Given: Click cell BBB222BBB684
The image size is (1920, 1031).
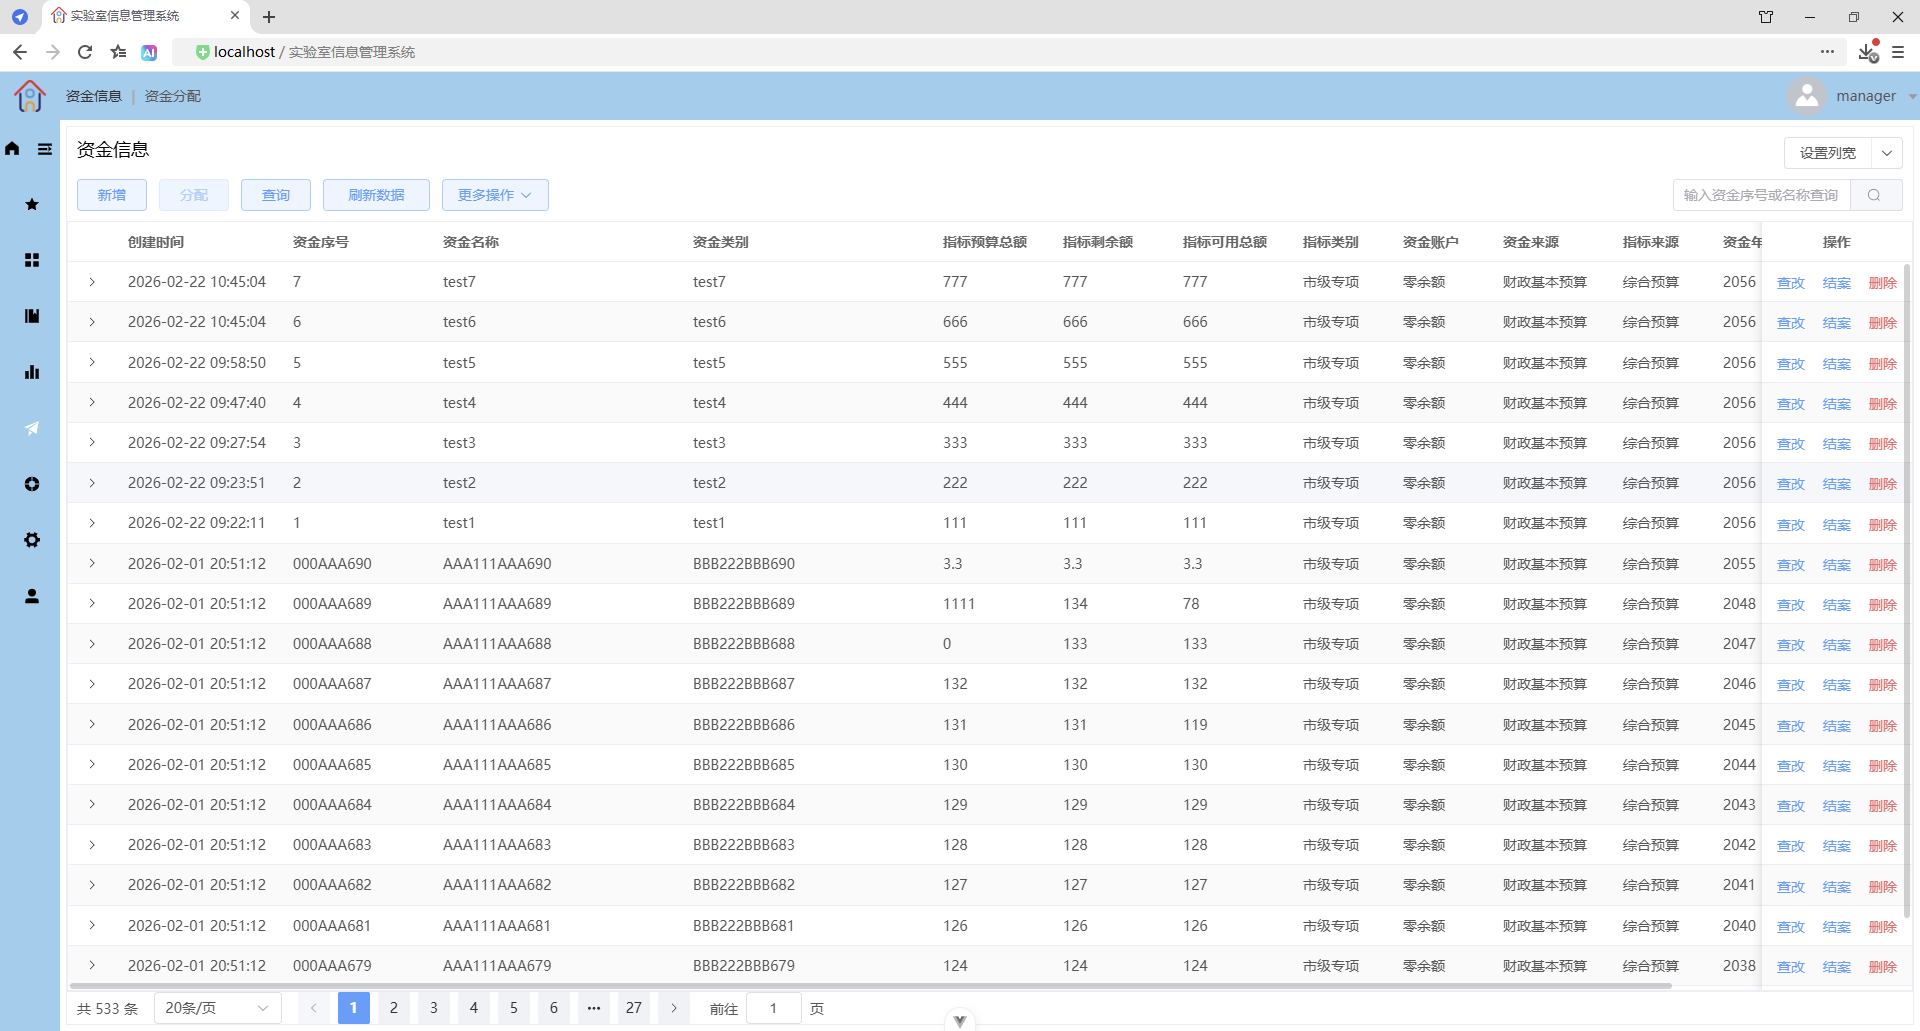Looking at the screenshot, I should click(x=744, y=805).
